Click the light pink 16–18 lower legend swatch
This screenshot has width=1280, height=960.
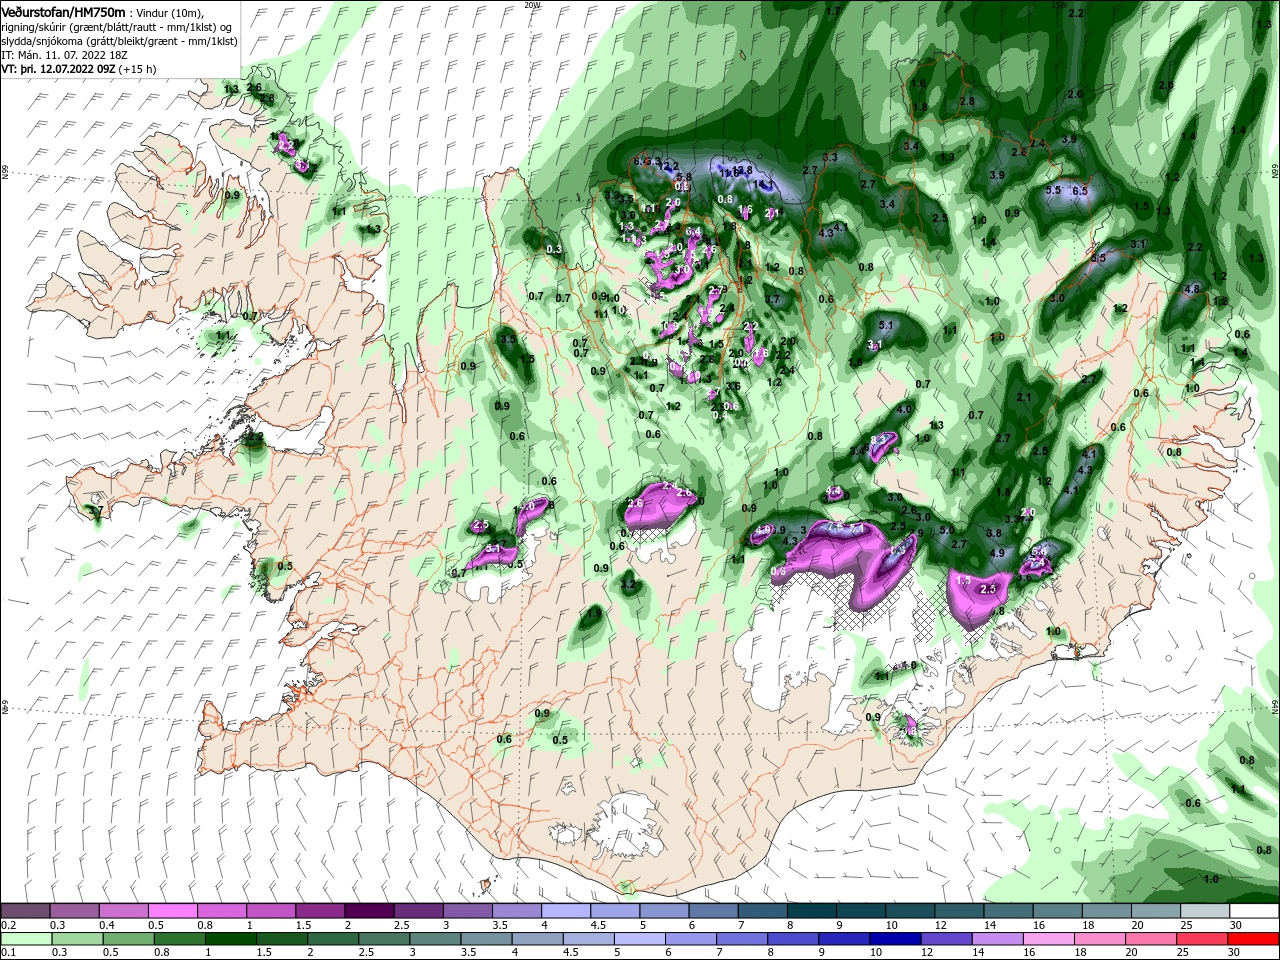pyautogui.click(x=1049, y=939)
